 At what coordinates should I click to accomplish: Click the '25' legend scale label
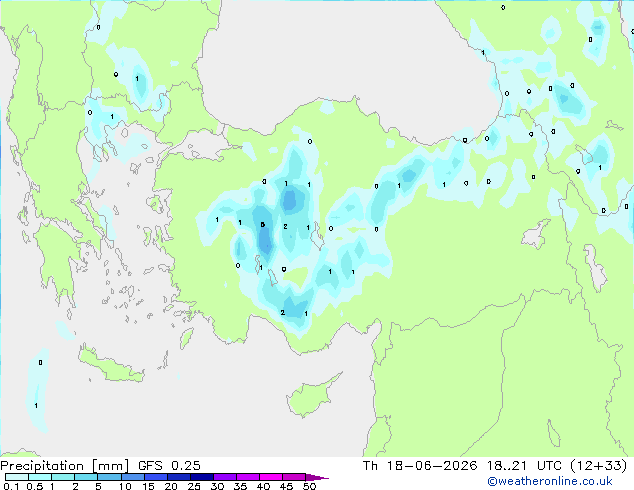[194, 486]
